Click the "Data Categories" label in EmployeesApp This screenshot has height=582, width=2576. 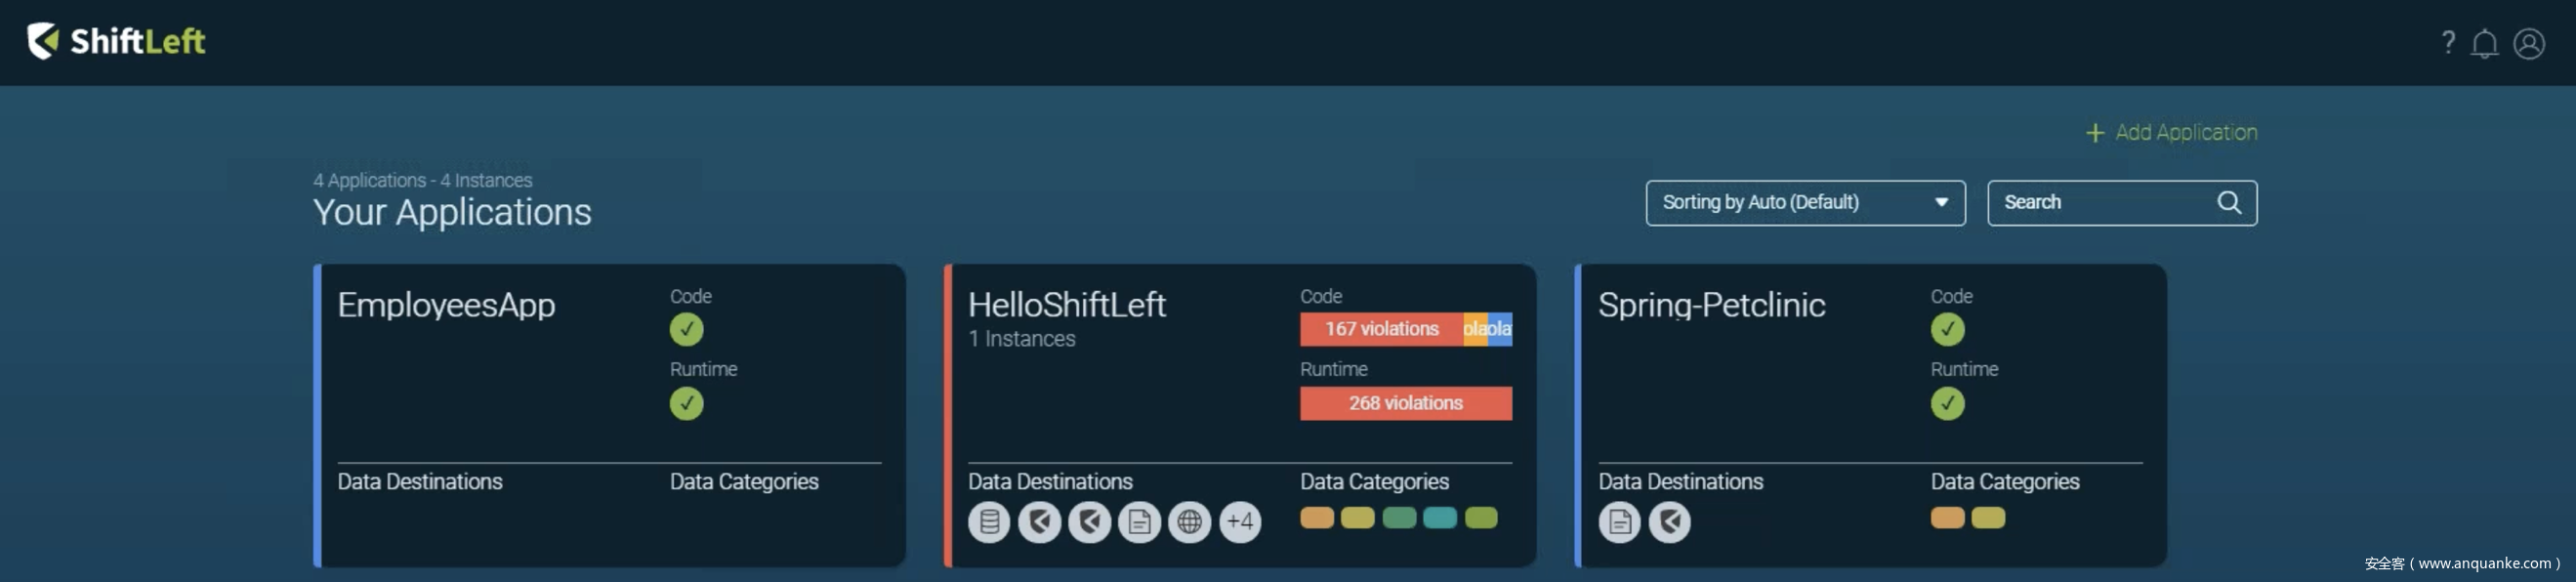coord(744,482)
